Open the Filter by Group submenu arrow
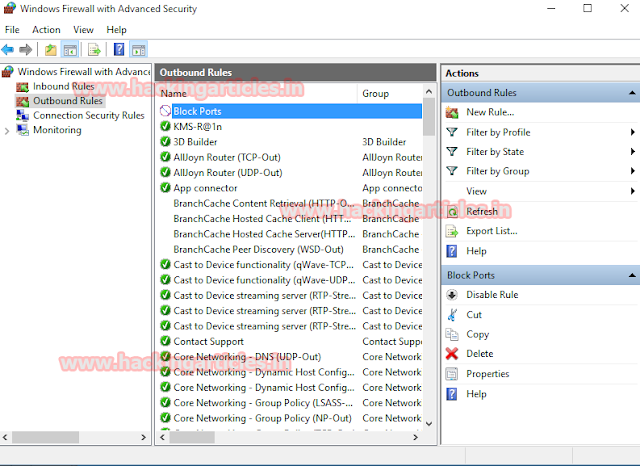This screenshot has width=640, height=466. (x=632, y=171)
